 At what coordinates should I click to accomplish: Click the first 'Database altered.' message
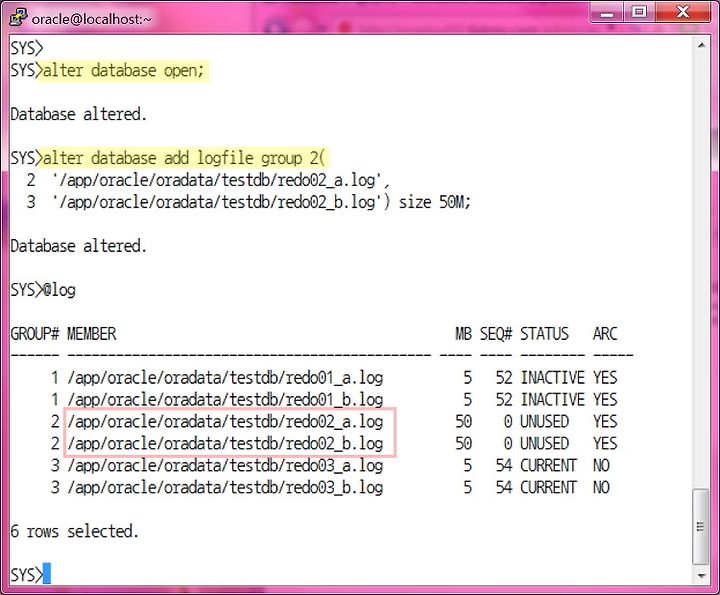pyautogui.click(x=79, y=114)
